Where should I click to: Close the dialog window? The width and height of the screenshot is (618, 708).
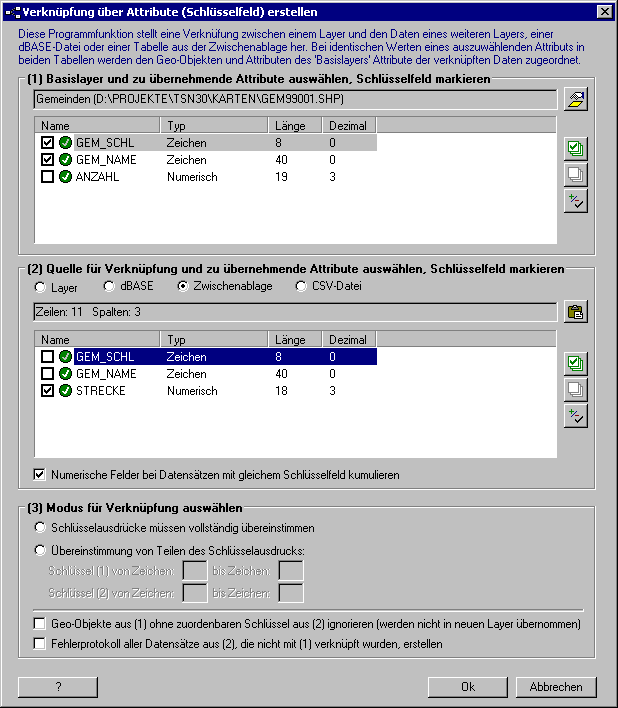tap(604, 12)
